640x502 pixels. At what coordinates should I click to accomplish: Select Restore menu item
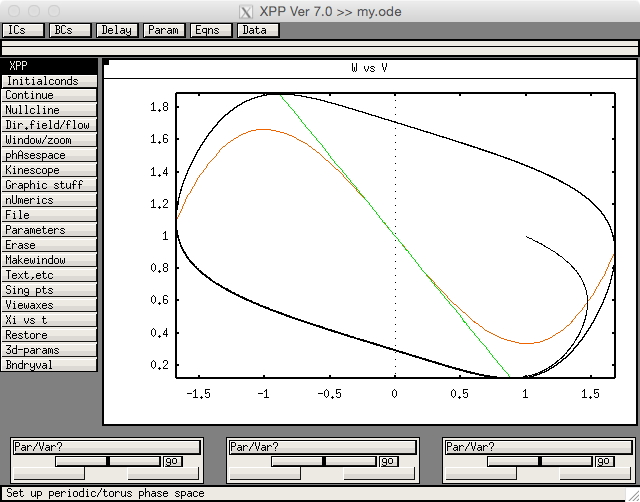pos(49,335)
